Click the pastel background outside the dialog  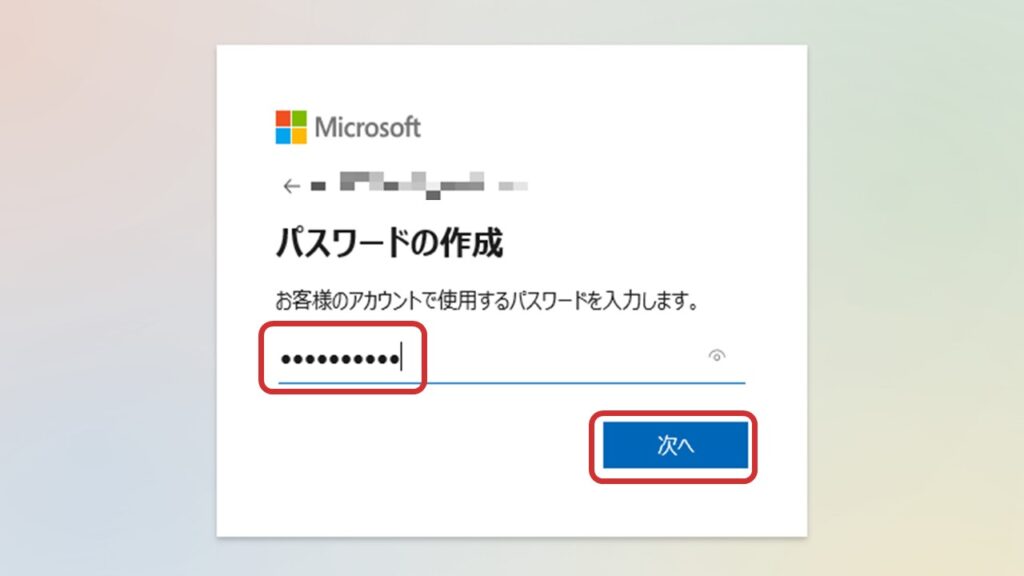[x=104, y=287]
